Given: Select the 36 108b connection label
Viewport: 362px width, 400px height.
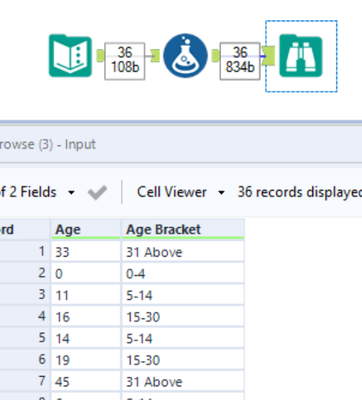Looking at the screenshot, I should pyautogui.click(x=125, y=61).
